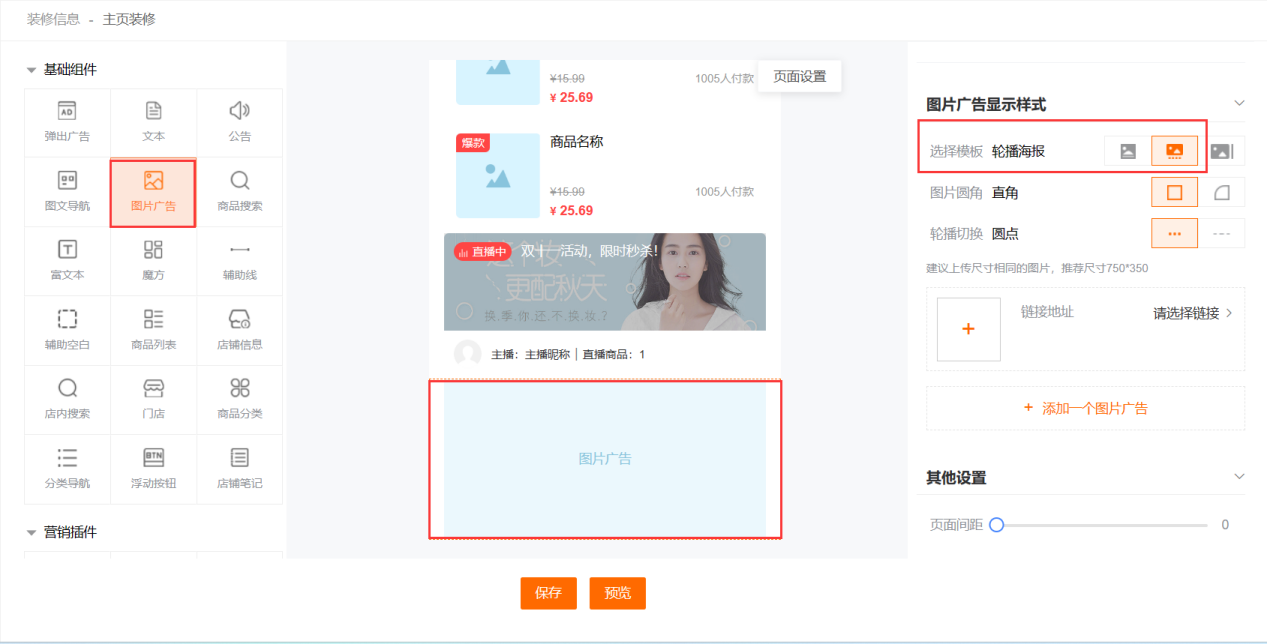This screenshot has width=1267, height=644.
Task: Pick the 图文导航 navigation component
Action: pos(67,192)
